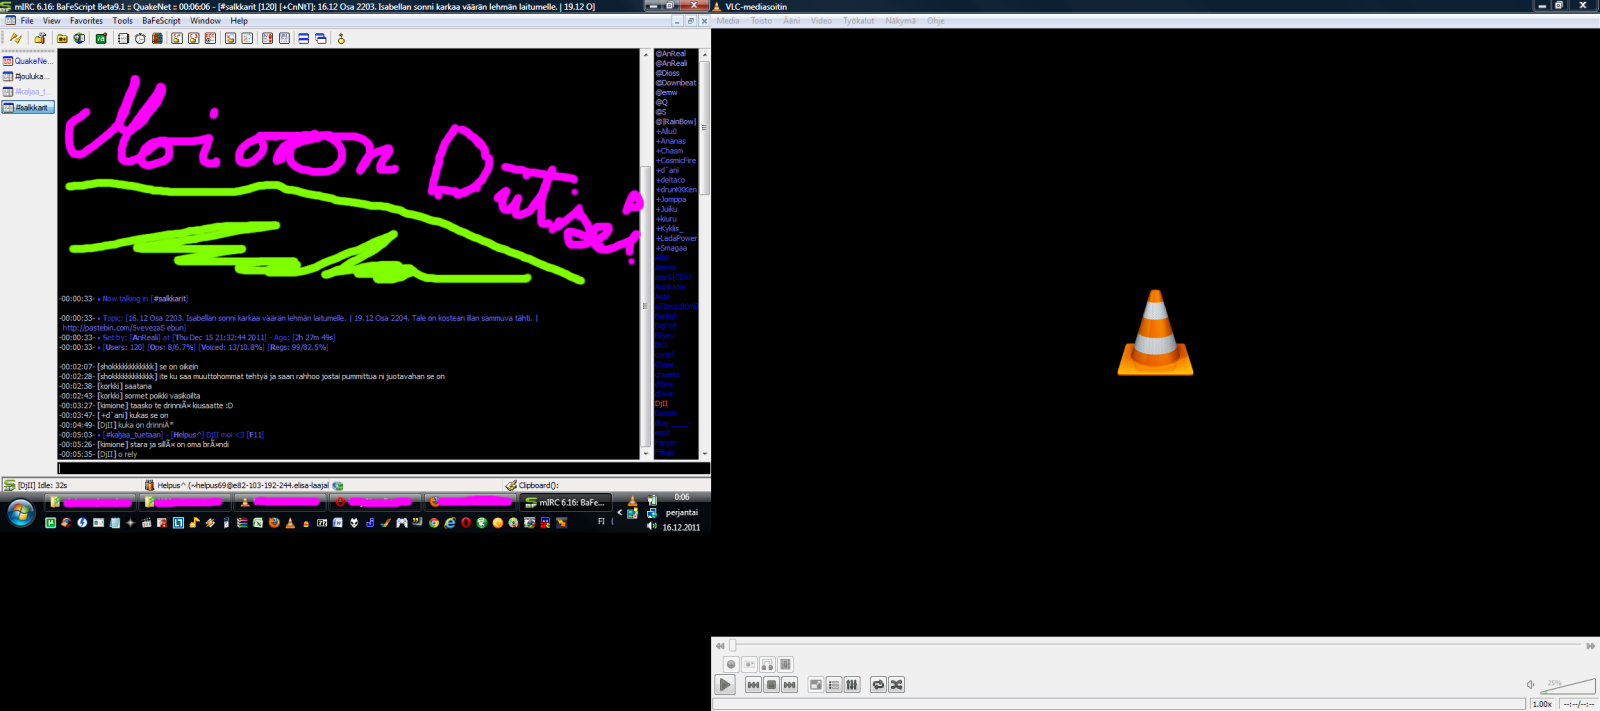Switch to #jouluka channel in switchbar

point(28,76)
